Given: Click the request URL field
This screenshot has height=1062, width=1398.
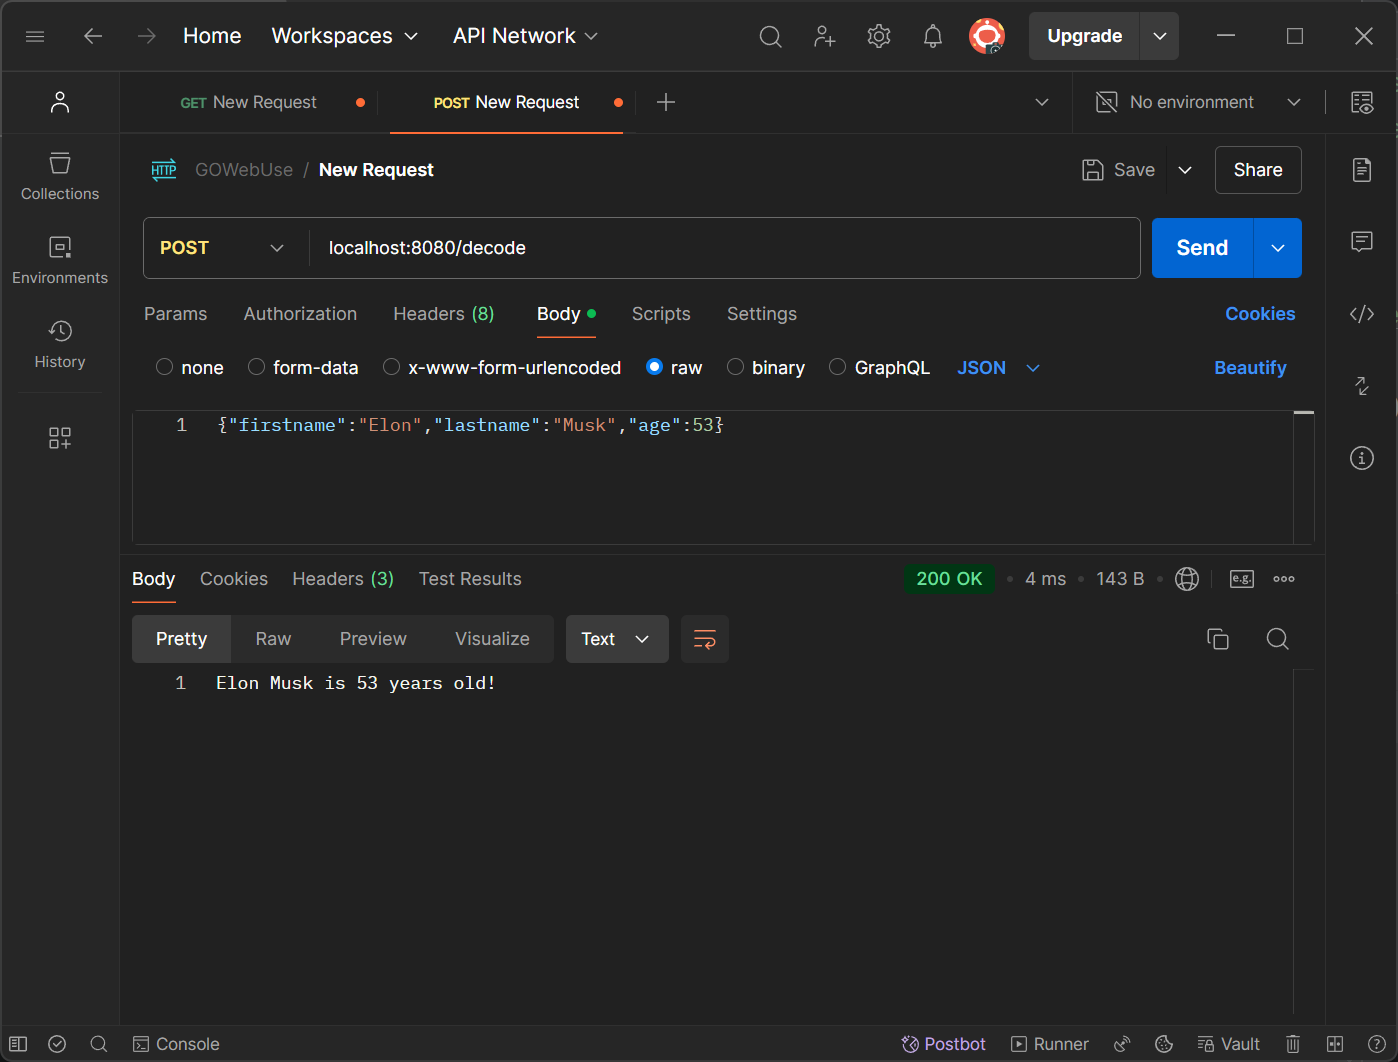Looking at the screenshot, I should click(x=725, y=248).
